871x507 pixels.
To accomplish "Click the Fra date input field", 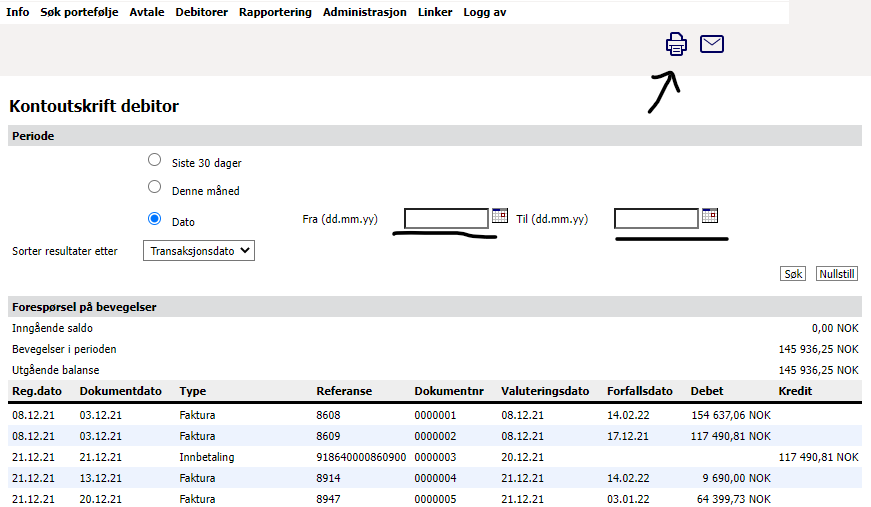I will tap(446, 218).
